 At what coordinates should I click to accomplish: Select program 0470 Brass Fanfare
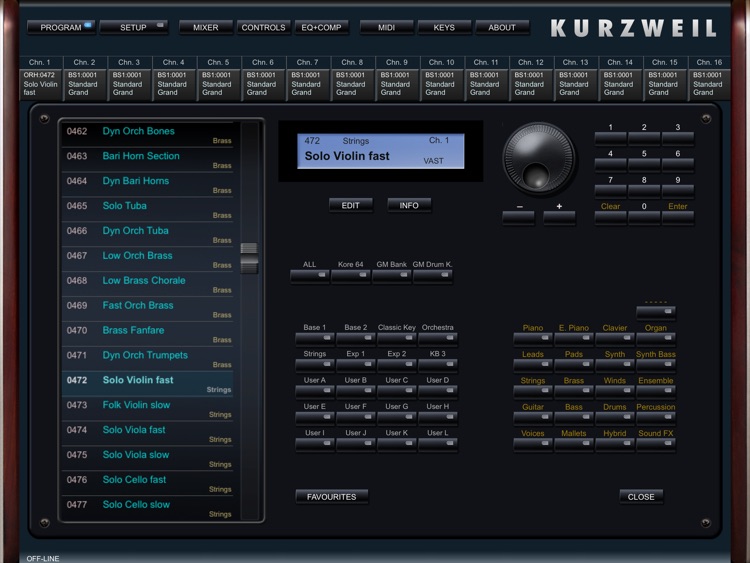[147, 333]
